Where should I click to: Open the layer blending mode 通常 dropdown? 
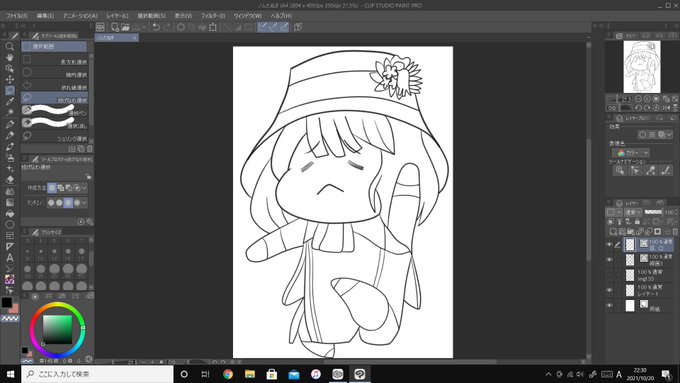632,212
